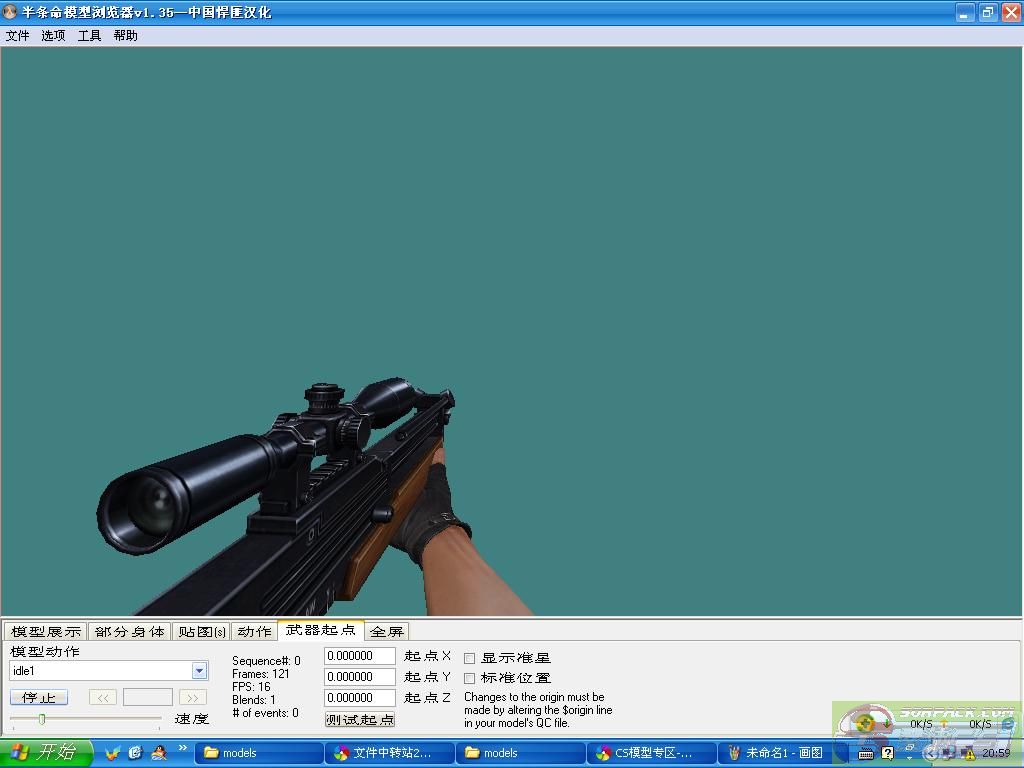Image resolution: width=1024 pixels, height=768 pixels.
Task: Expand the quick launch chevron overflow
Action: pyautogui.click(x=183, y=748)
